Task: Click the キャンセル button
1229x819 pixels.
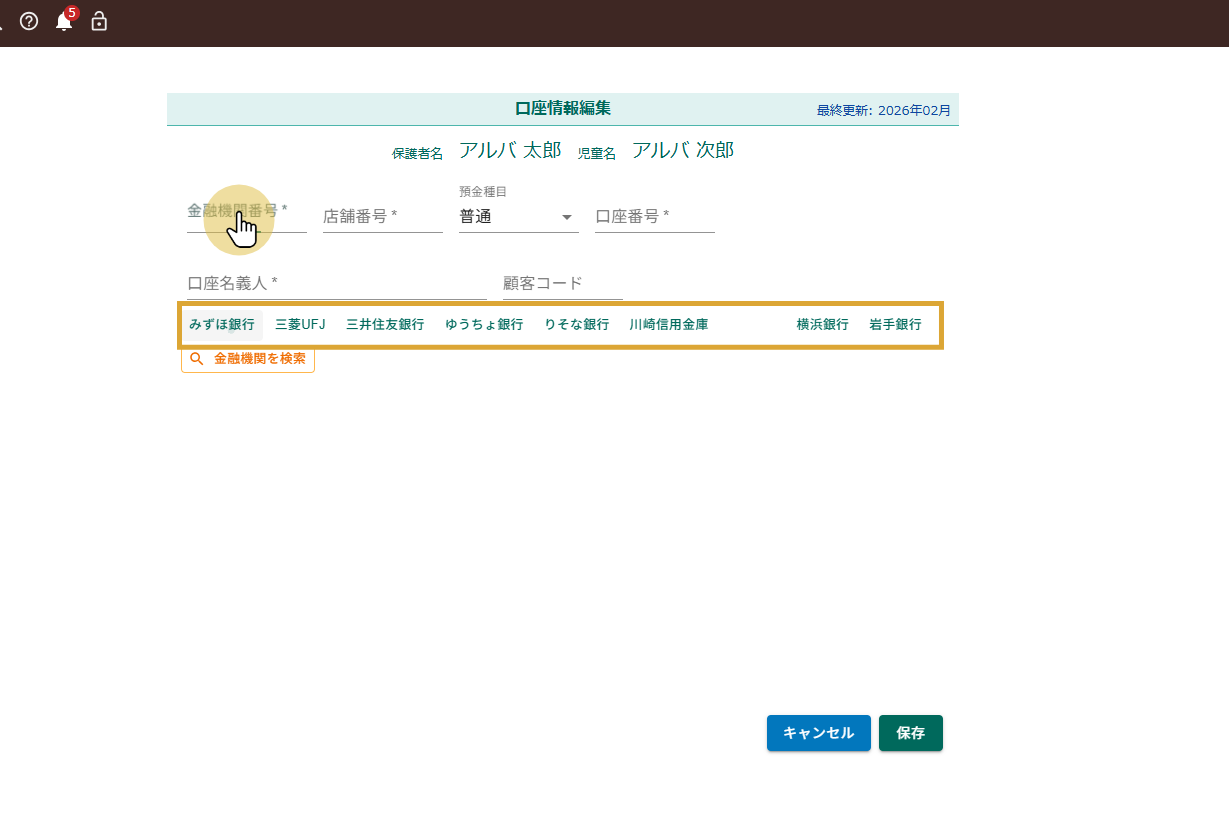Action: tap(818, 733)
